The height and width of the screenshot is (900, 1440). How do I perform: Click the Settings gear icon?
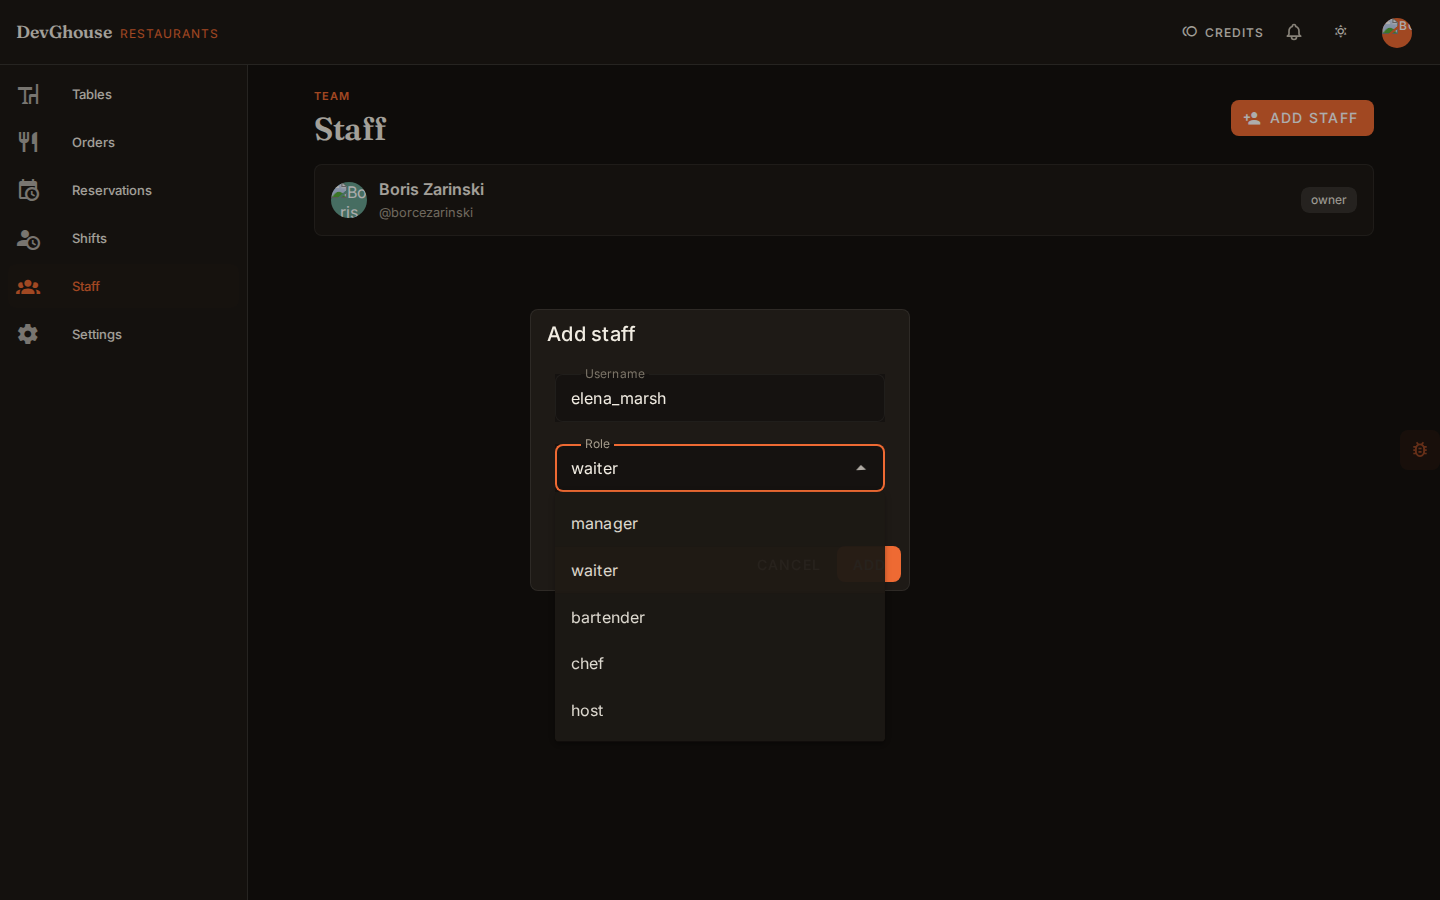(28, 334)
